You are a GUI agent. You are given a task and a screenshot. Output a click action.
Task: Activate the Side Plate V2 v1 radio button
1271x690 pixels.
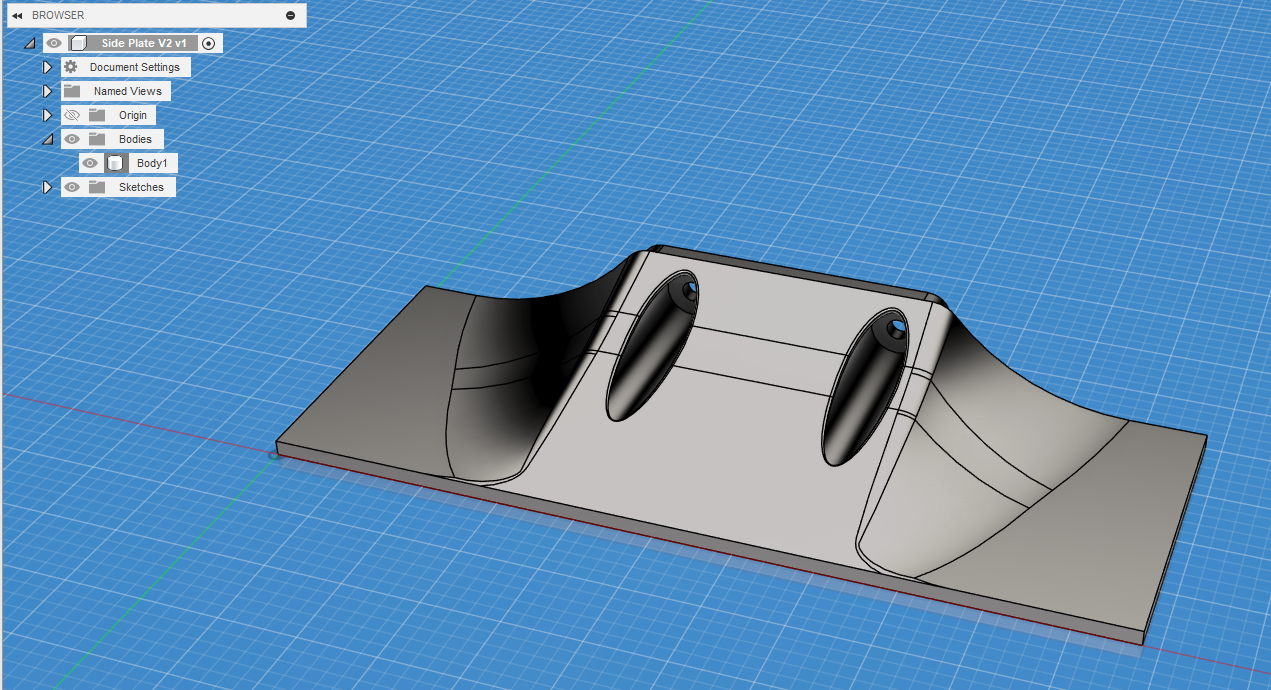click(x=208, y=43)
